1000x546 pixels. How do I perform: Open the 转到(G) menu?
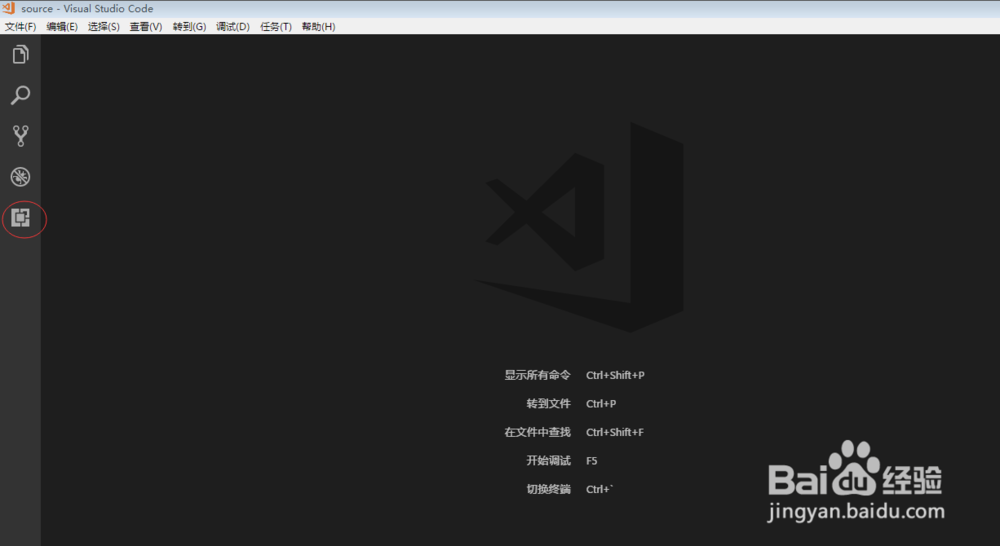(189, 27)
